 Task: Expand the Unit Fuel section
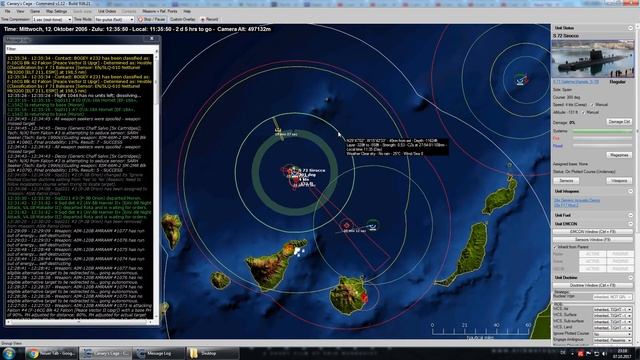630,215
